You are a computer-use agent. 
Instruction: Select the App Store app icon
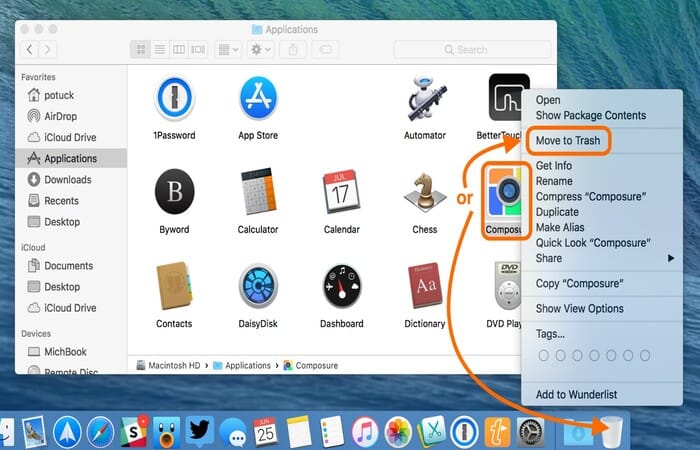click(x=258, y=99)
